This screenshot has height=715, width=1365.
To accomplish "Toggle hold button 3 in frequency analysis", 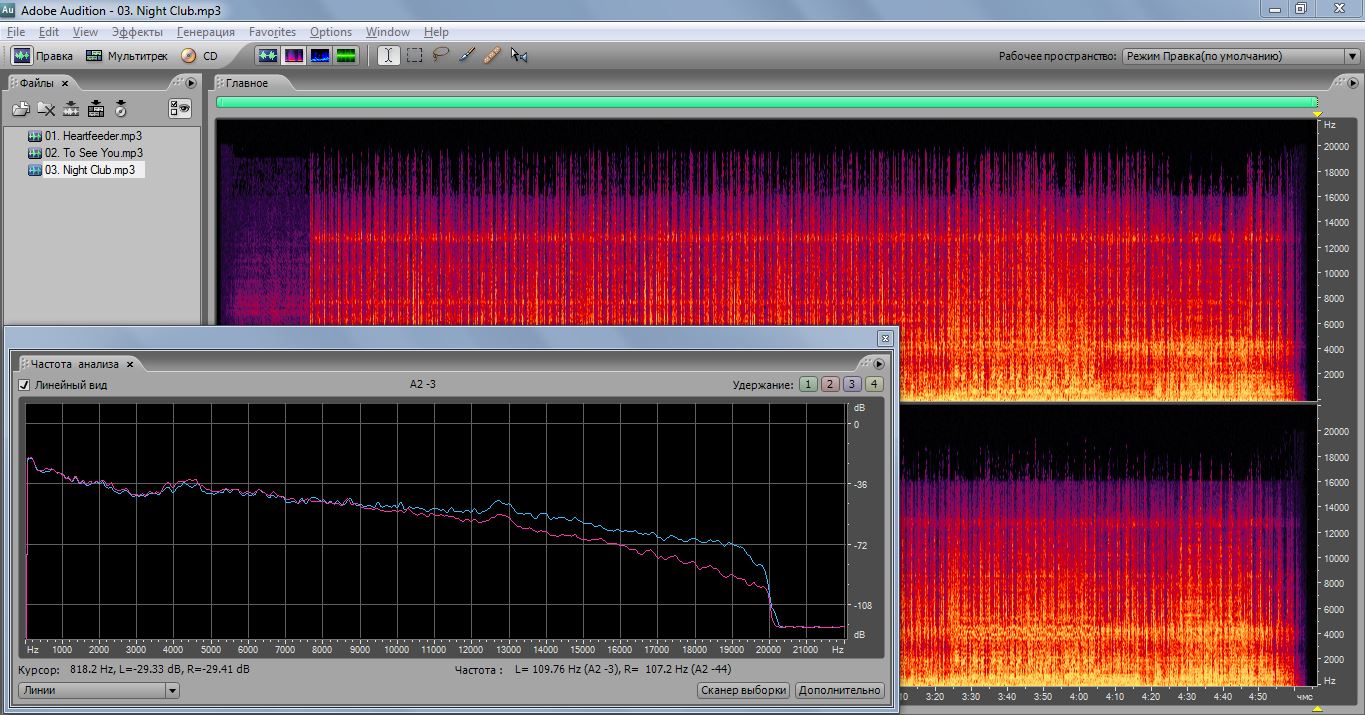I will coord(851,385).
